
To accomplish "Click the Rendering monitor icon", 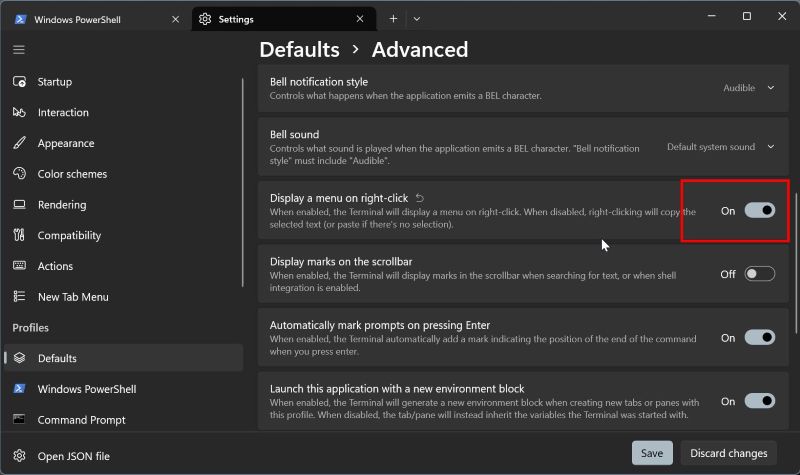I will click(19, 205).
